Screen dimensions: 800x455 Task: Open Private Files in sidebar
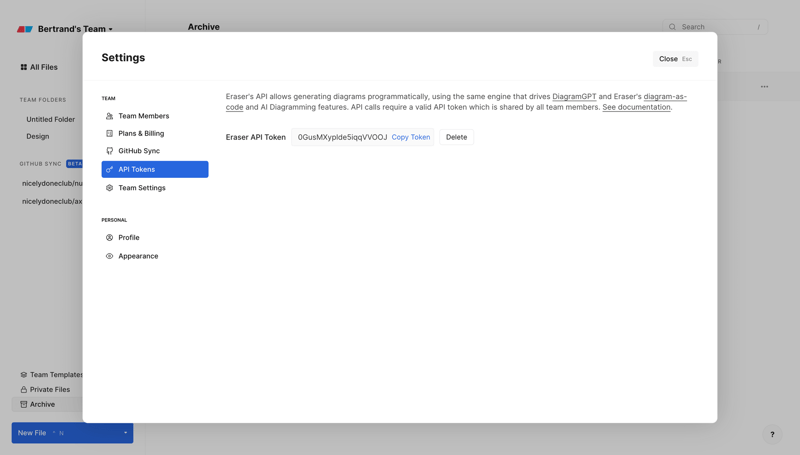(x=49, y=389)
